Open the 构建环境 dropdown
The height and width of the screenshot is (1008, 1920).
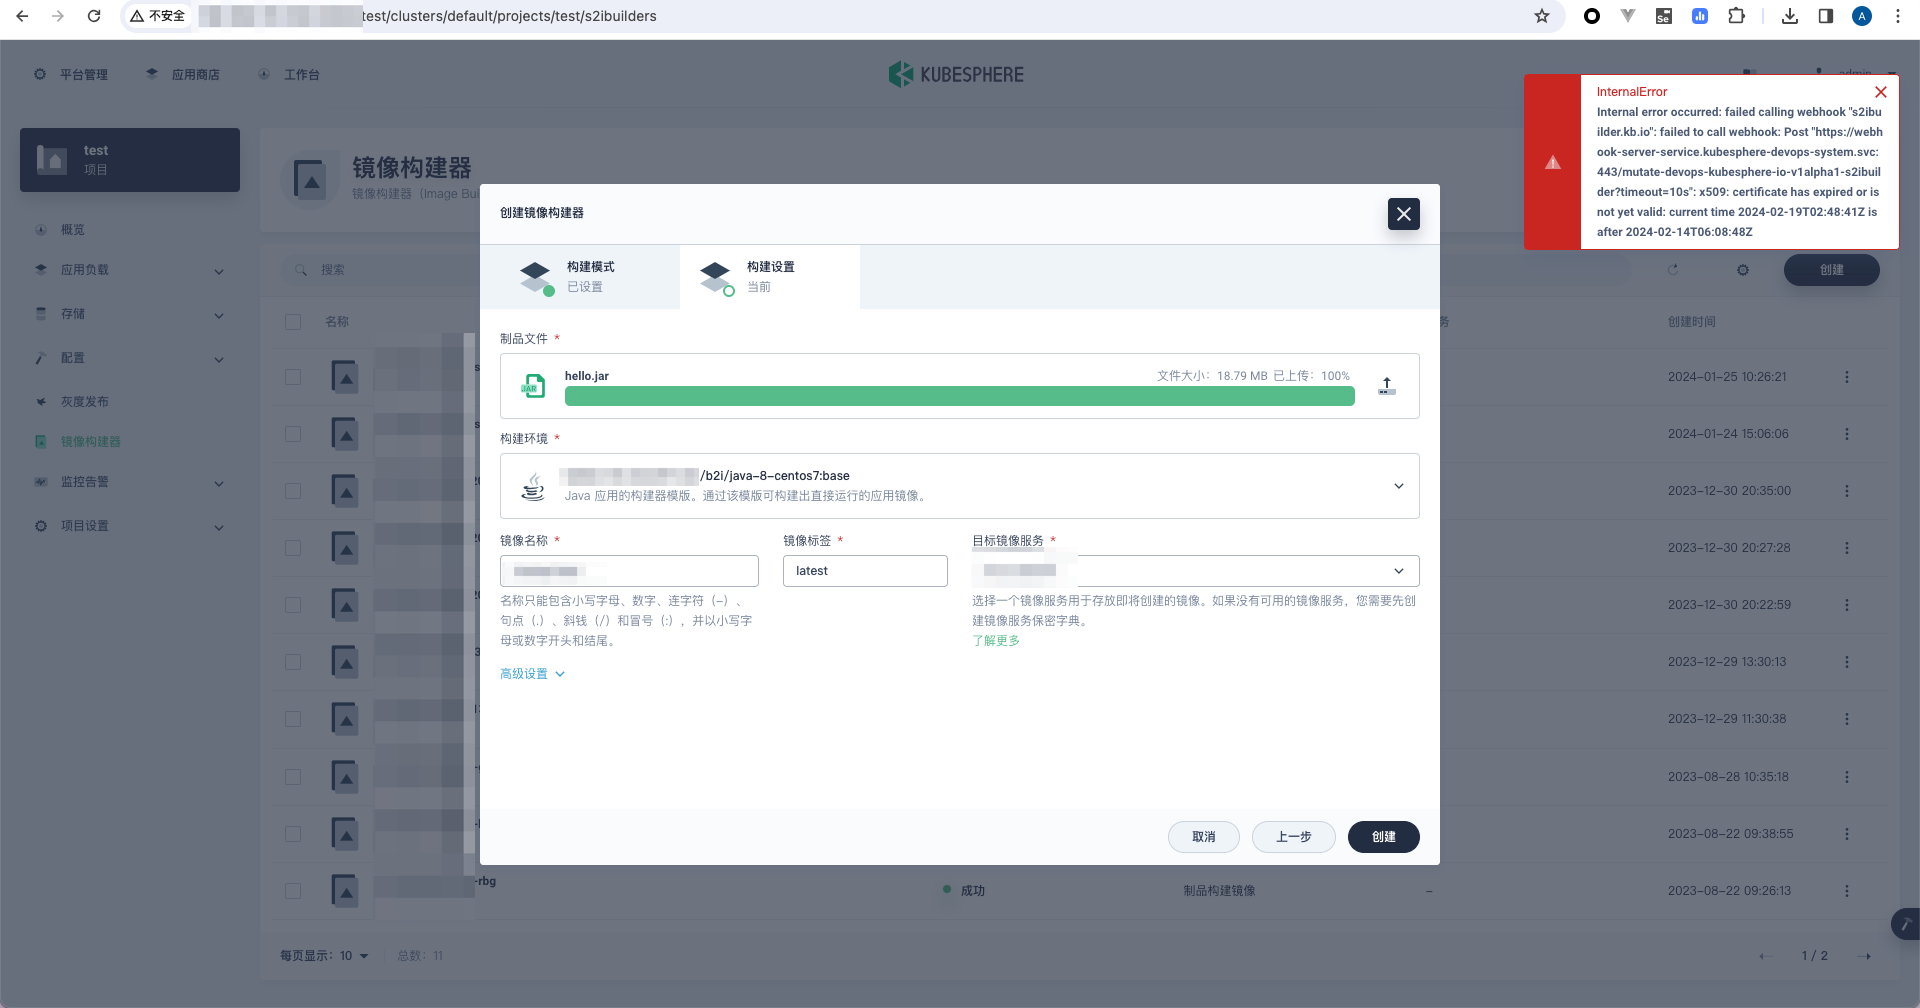pyautogui.click(x=1398, y=486)
